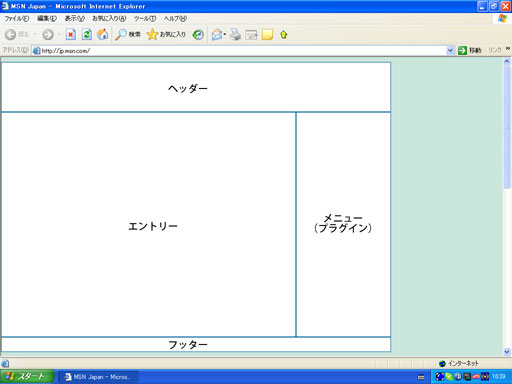Open the お気に入り(A) menu

(109, 19)
